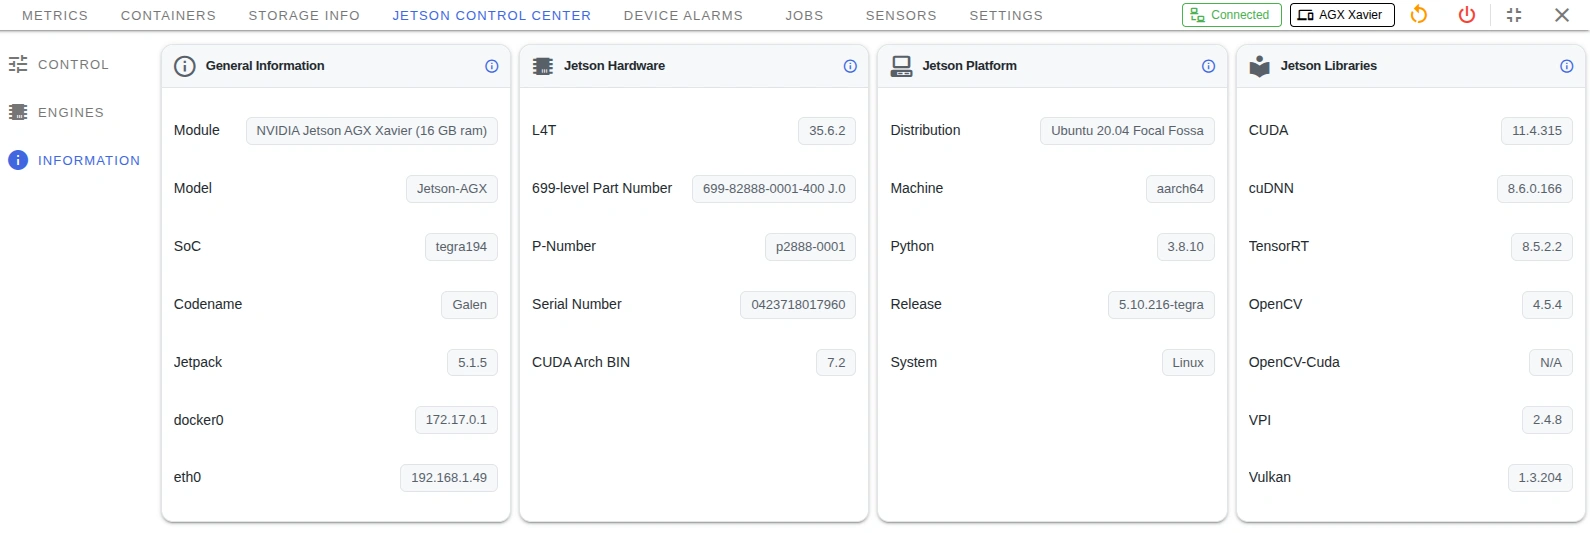Image resolution: width=1590 pixels, height=533 pixels.
Task: Click Jetson Libraries card info icon
Action: tap(1566, 66)
